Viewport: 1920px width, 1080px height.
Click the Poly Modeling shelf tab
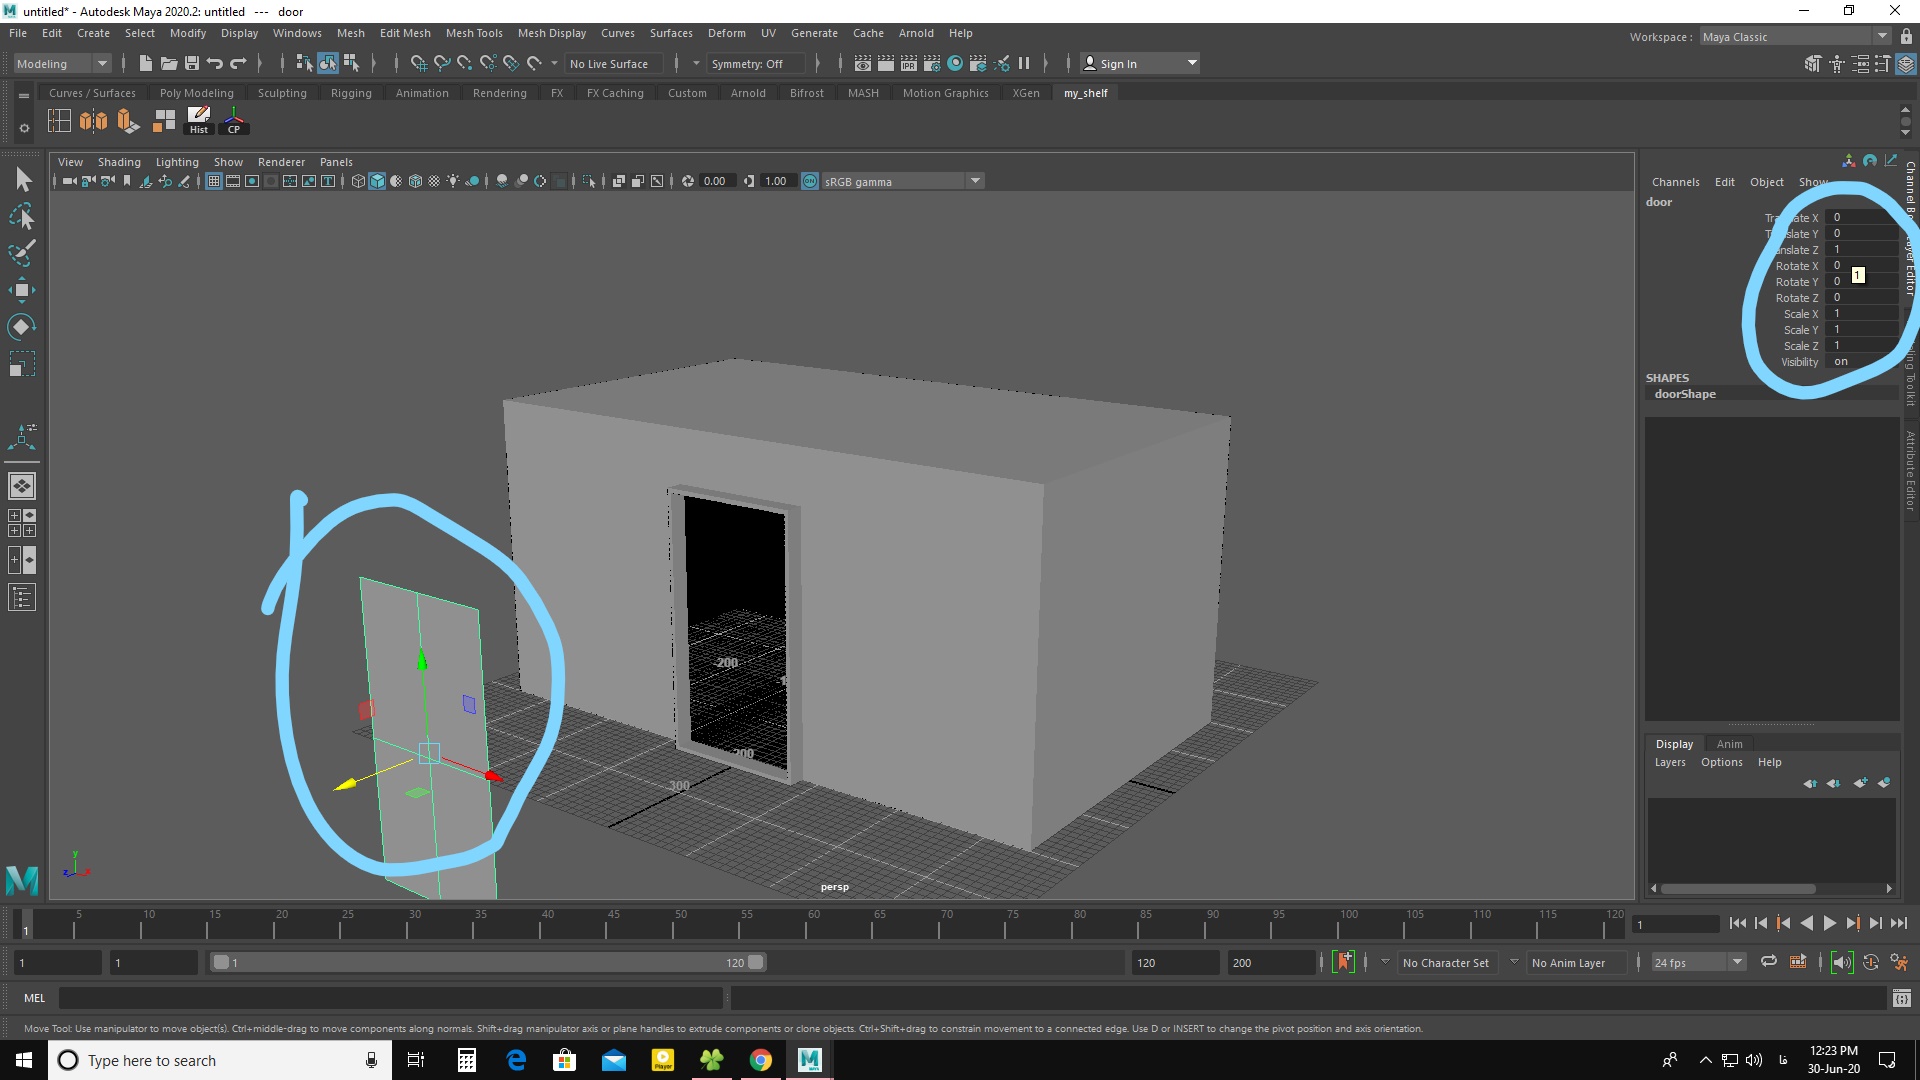tap(195, 92)
